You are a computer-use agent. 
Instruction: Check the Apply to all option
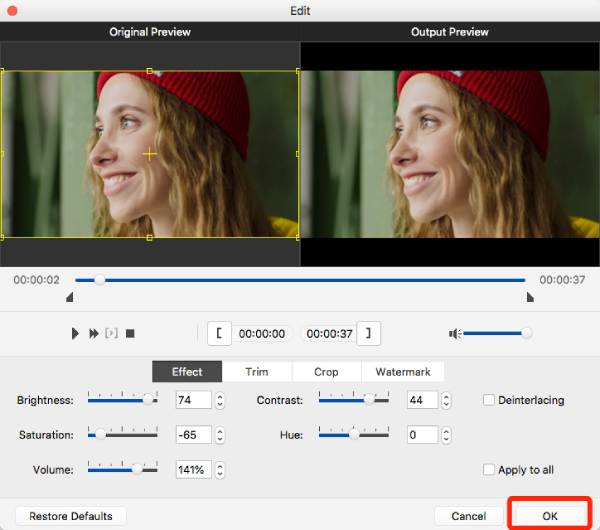(488, 470)
